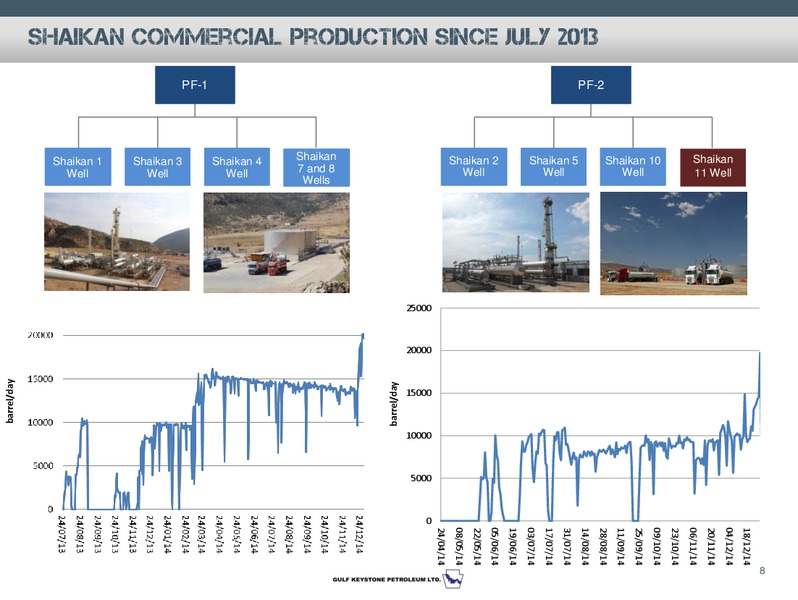Click the photo of storage tank and trucks
This screenshot has height=600, width=798.
[x=276, y=242]
